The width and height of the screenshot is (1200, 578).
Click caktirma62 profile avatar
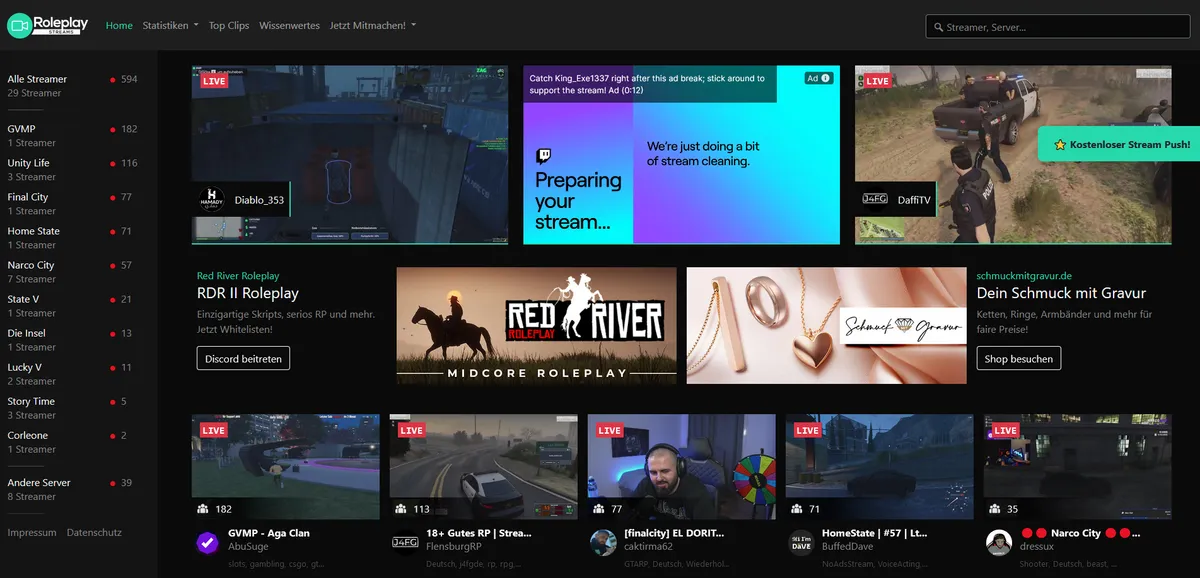(603, 542)
